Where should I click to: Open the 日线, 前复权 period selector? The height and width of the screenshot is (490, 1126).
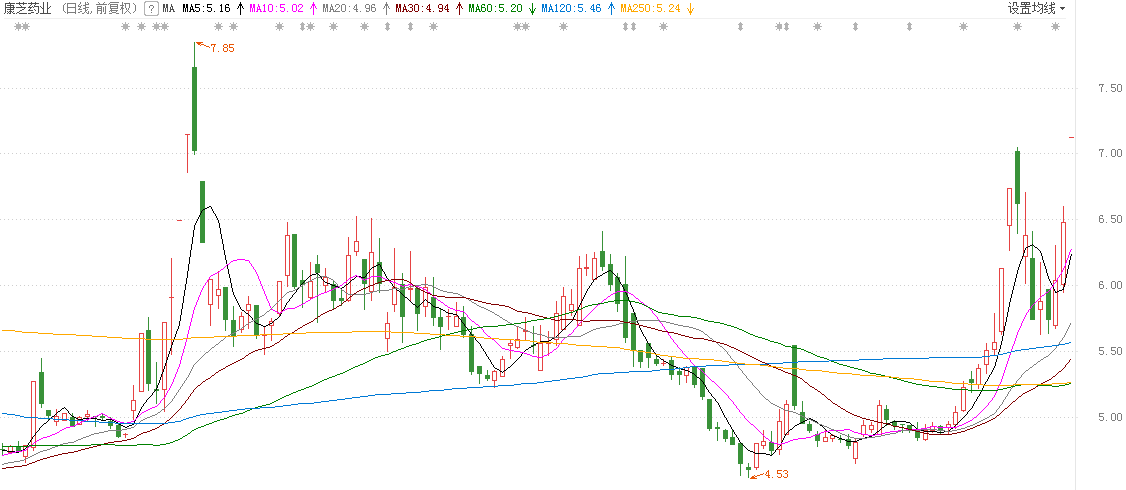[x=99, y=8]
